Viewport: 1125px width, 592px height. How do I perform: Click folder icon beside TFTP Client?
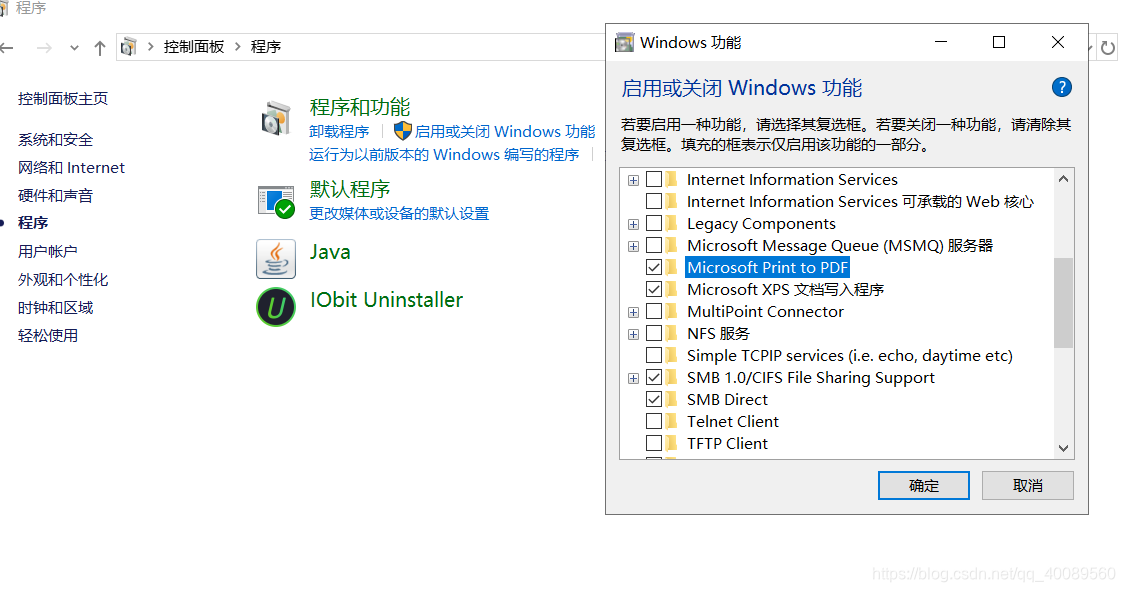672,443
